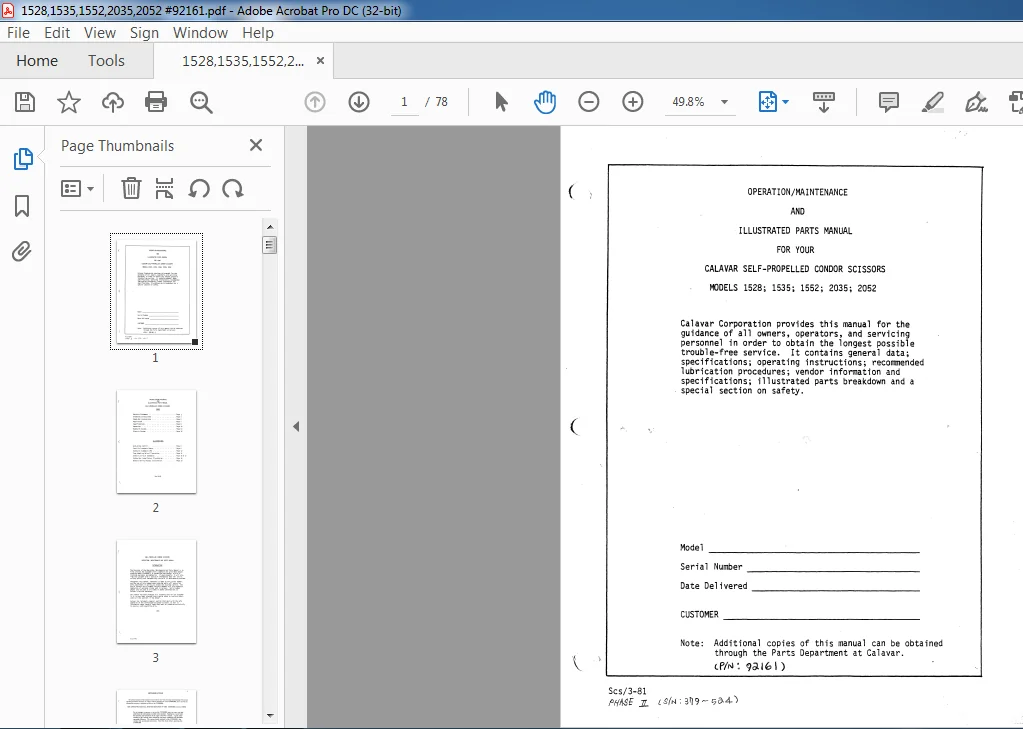
Task: Switch to the Tools tab
Action: [x=106, y=61]
